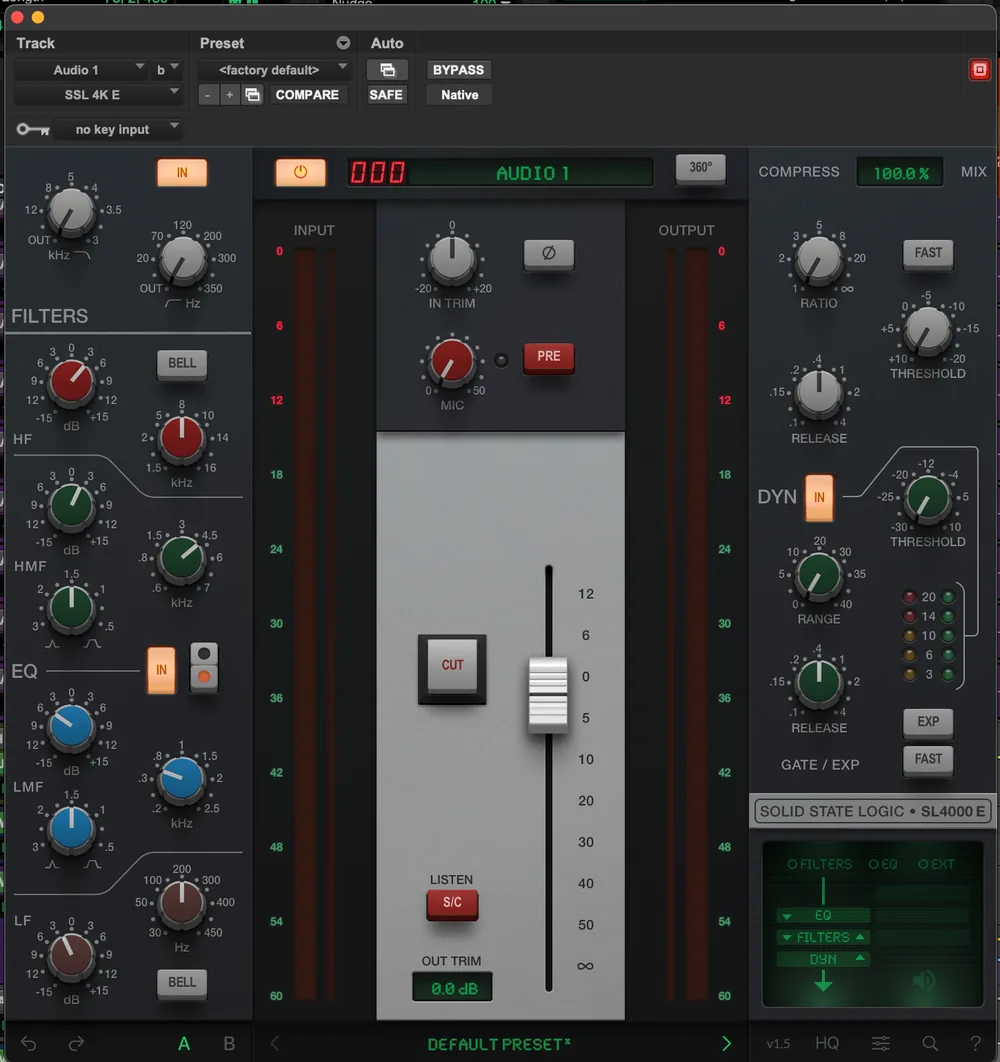Open the SSL 4K E plugin selector

[98, 95]
